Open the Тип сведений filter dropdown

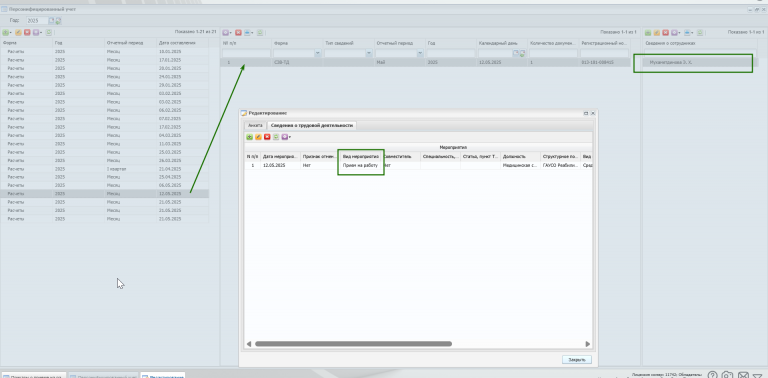click(369, 53)
